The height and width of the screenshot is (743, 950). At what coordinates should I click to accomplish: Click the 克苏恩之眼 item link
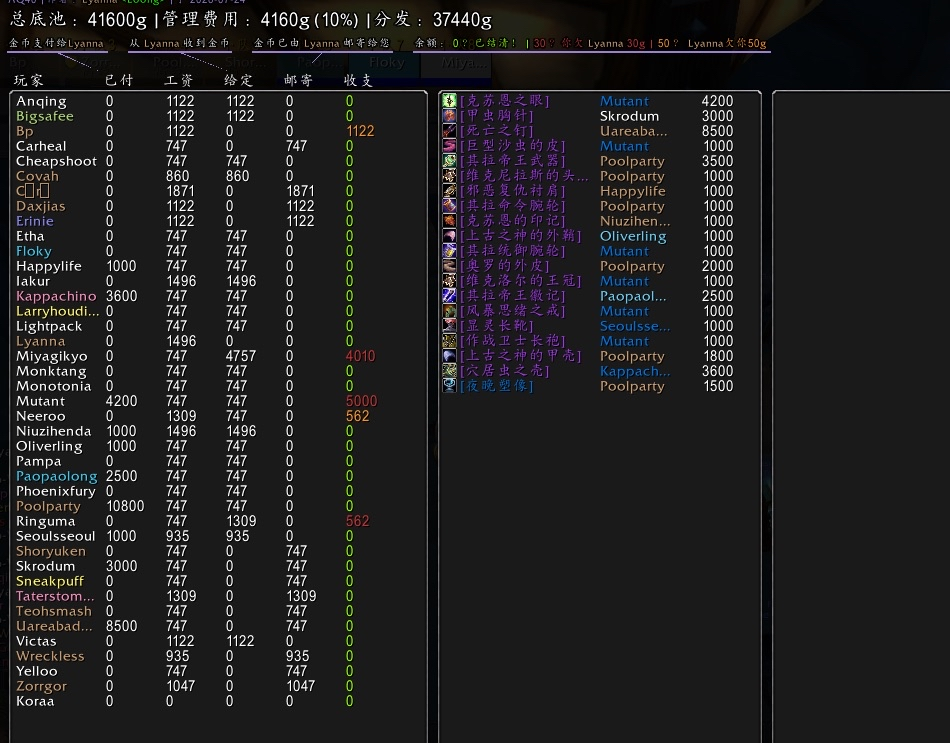(505, 101)
